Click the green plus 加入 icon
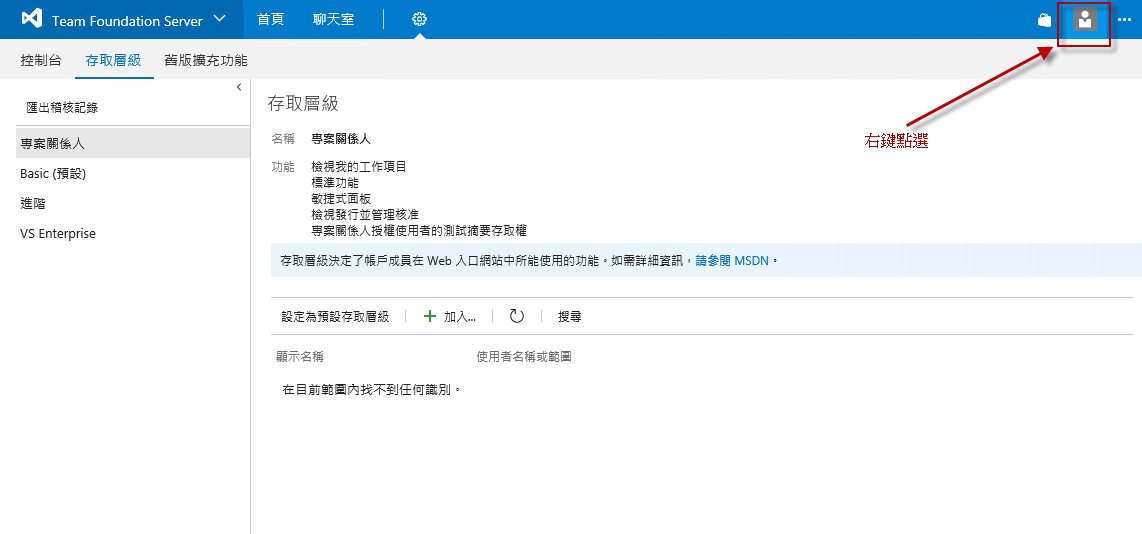The height and width of the screenshot is (534, 1142). [430, 316]
